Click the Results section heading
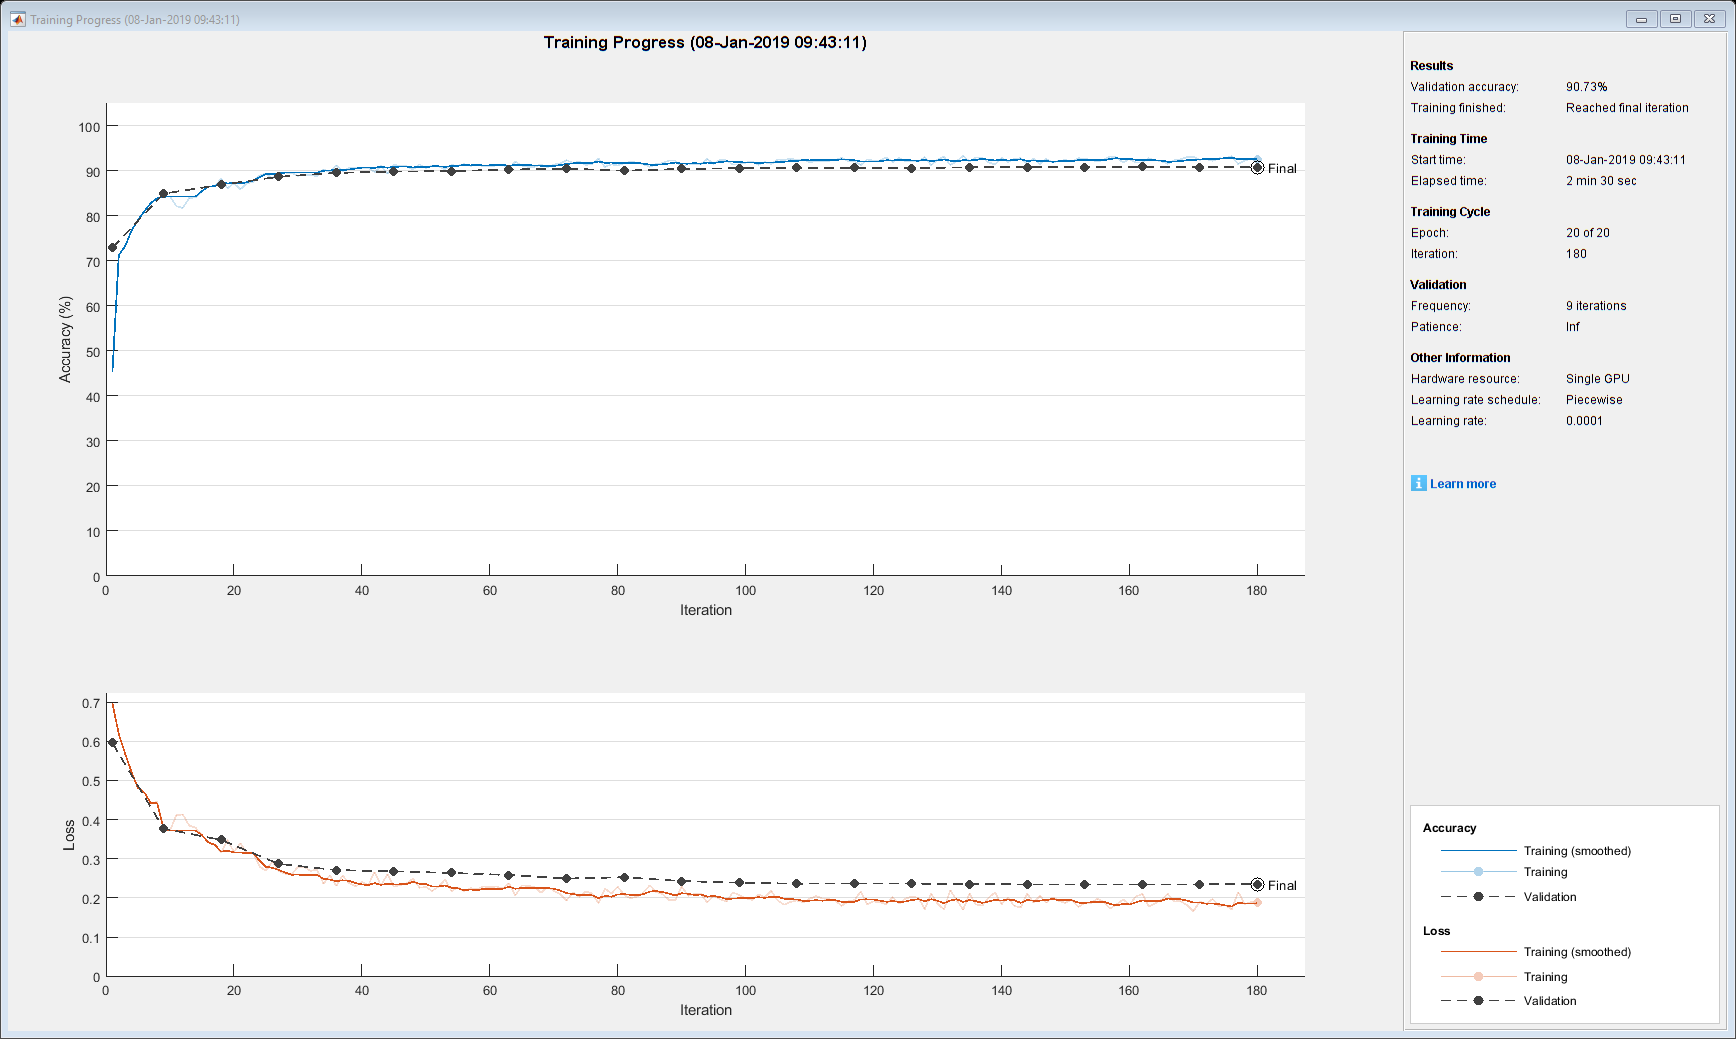Viewport: 1736px width, 1039px height. (x=1432, y=66)
